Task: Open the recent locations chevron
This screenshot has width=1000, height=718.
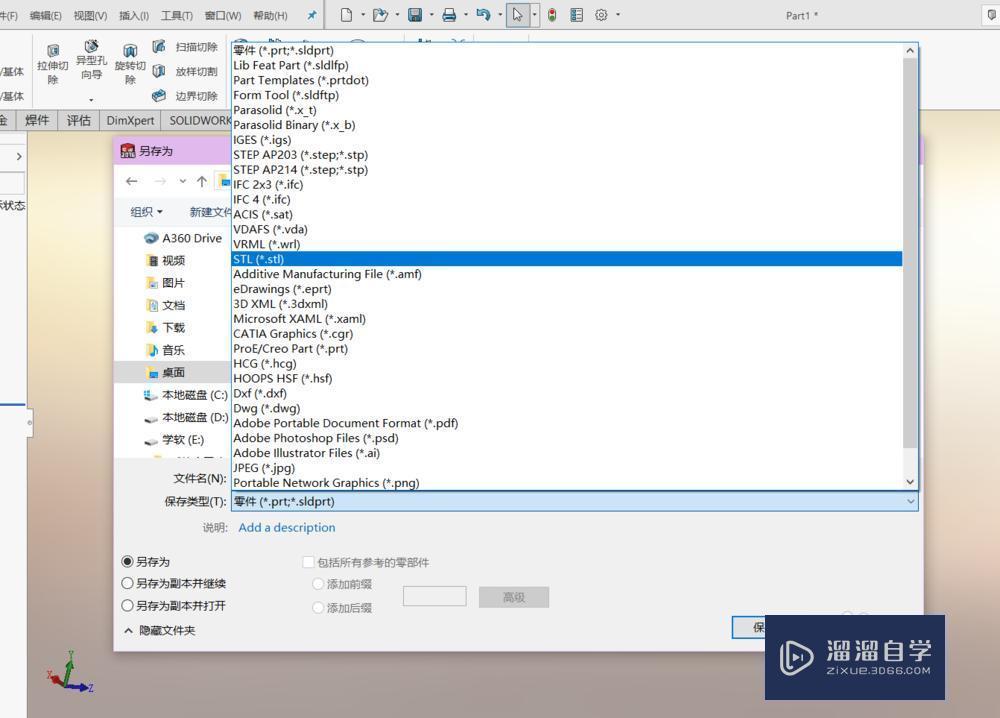Action: tap(182, 182)
